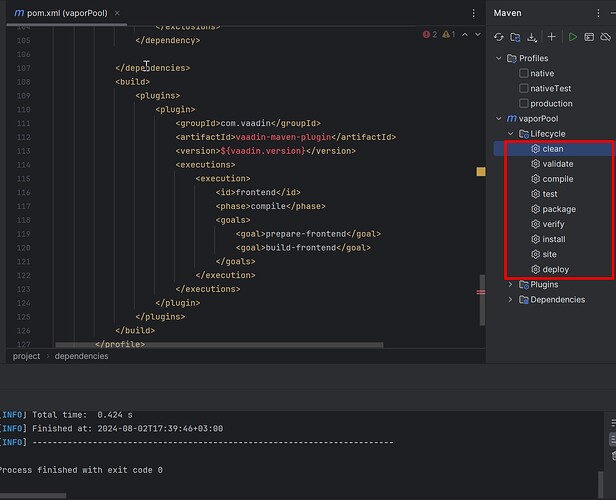Viewport: 616px width, 500px height.
Task: Check the nativeTest profile checkbox
Action: pos(523,89)
